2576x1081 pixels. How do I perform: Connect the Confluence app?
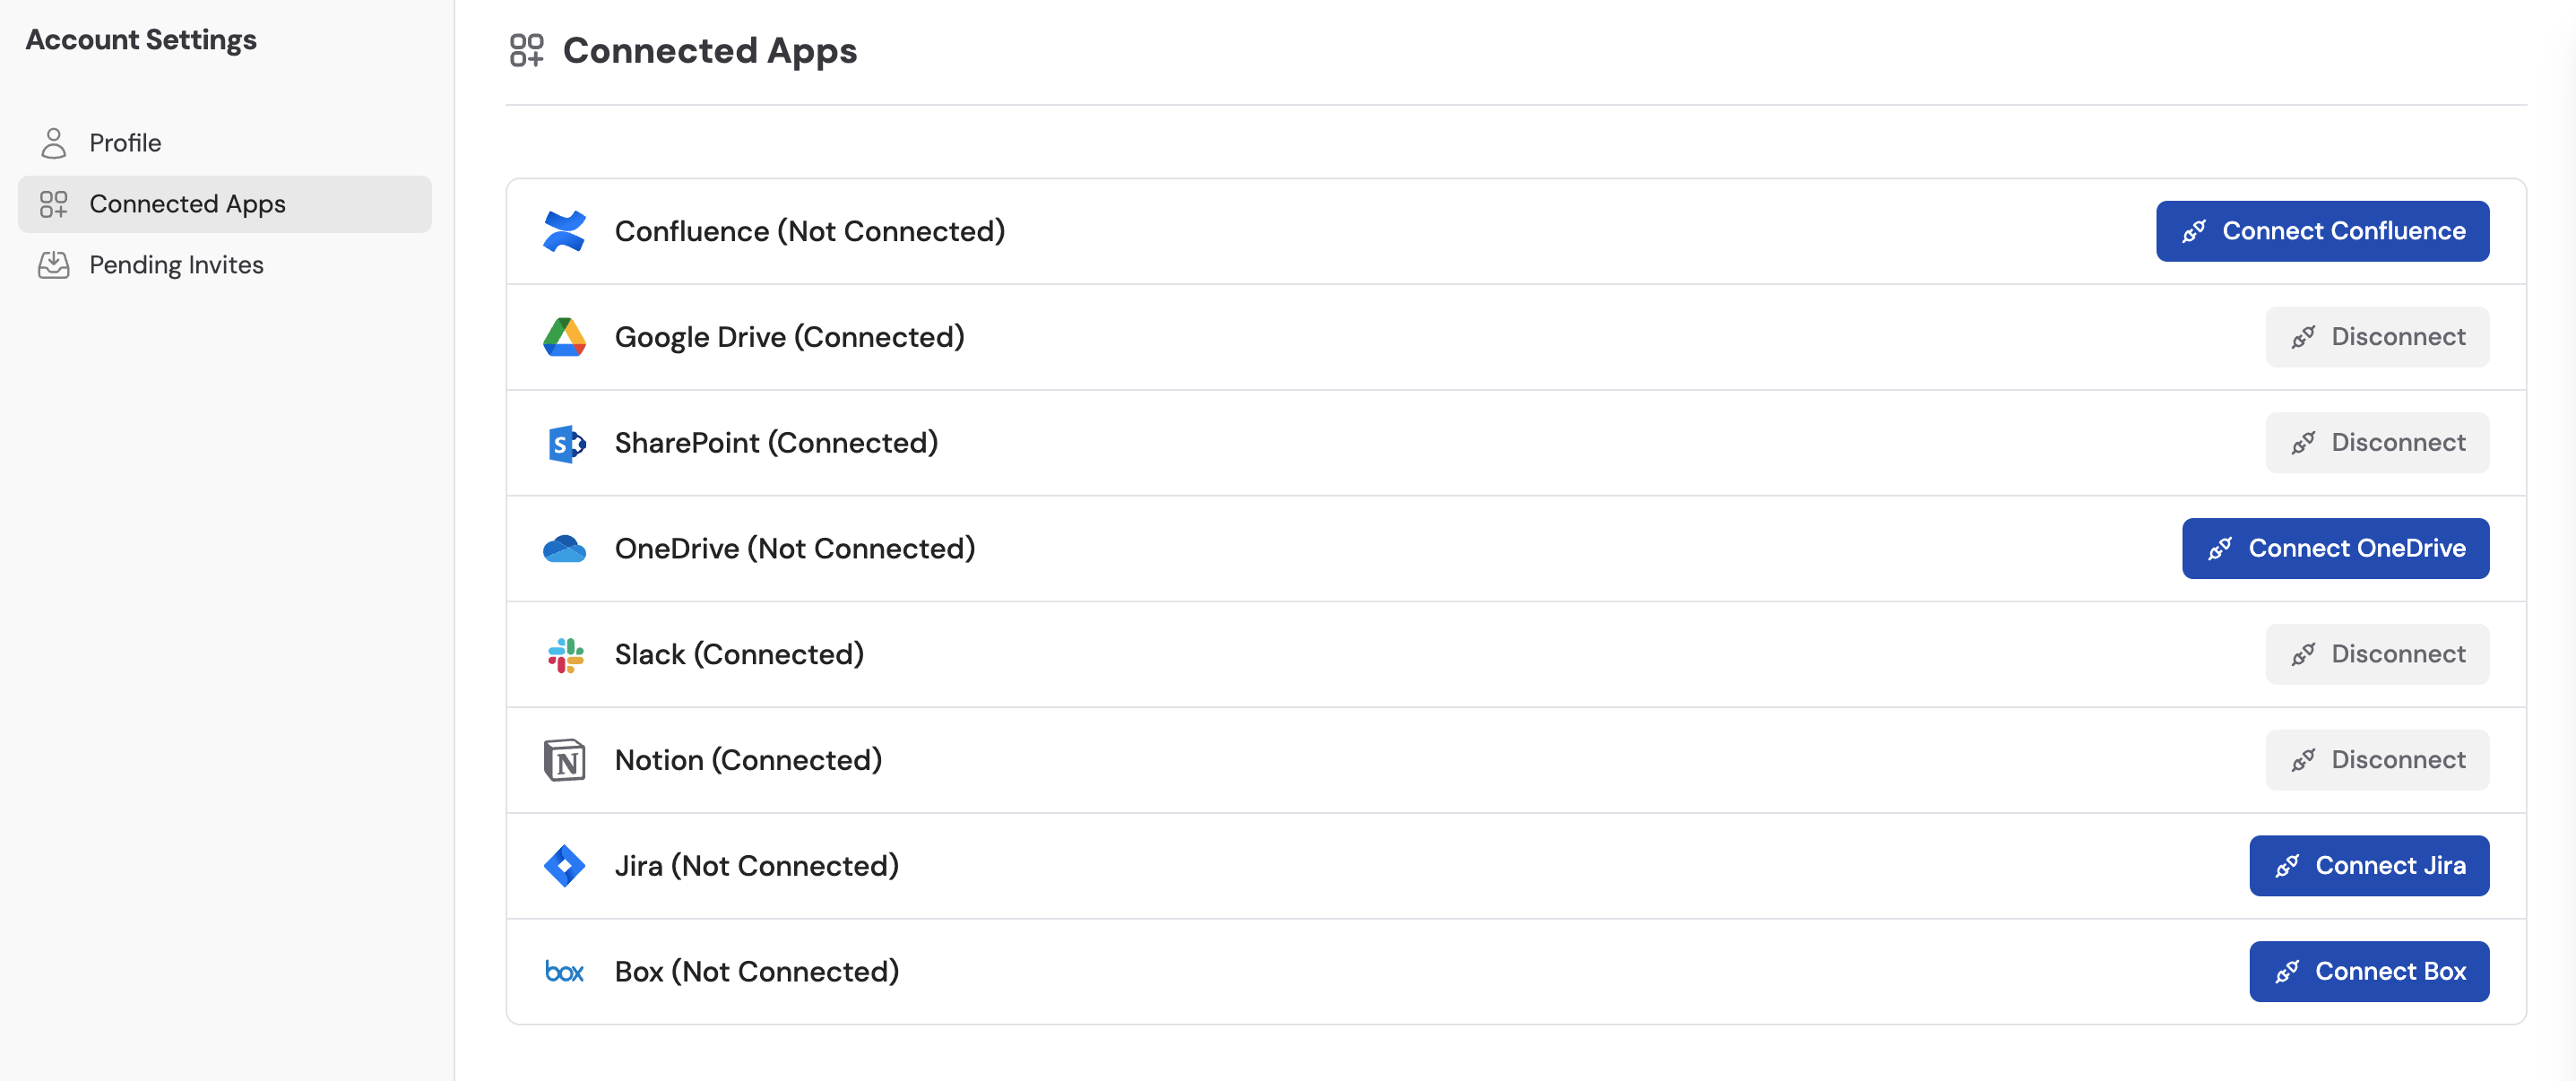pyautogui.click(x=2322, y=231)
